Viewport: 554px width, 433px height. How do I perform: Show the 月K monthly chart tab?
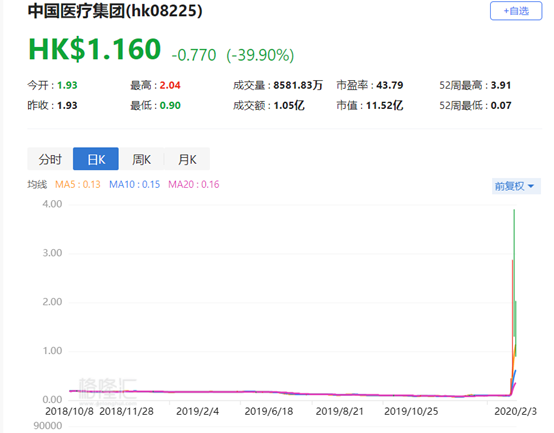tap(187, 159)
